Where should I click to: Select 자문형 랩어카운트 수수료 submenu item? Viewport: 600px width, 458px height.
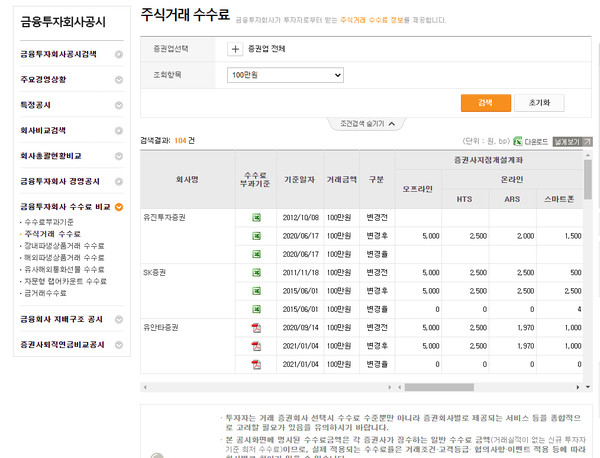click(65, 282)
